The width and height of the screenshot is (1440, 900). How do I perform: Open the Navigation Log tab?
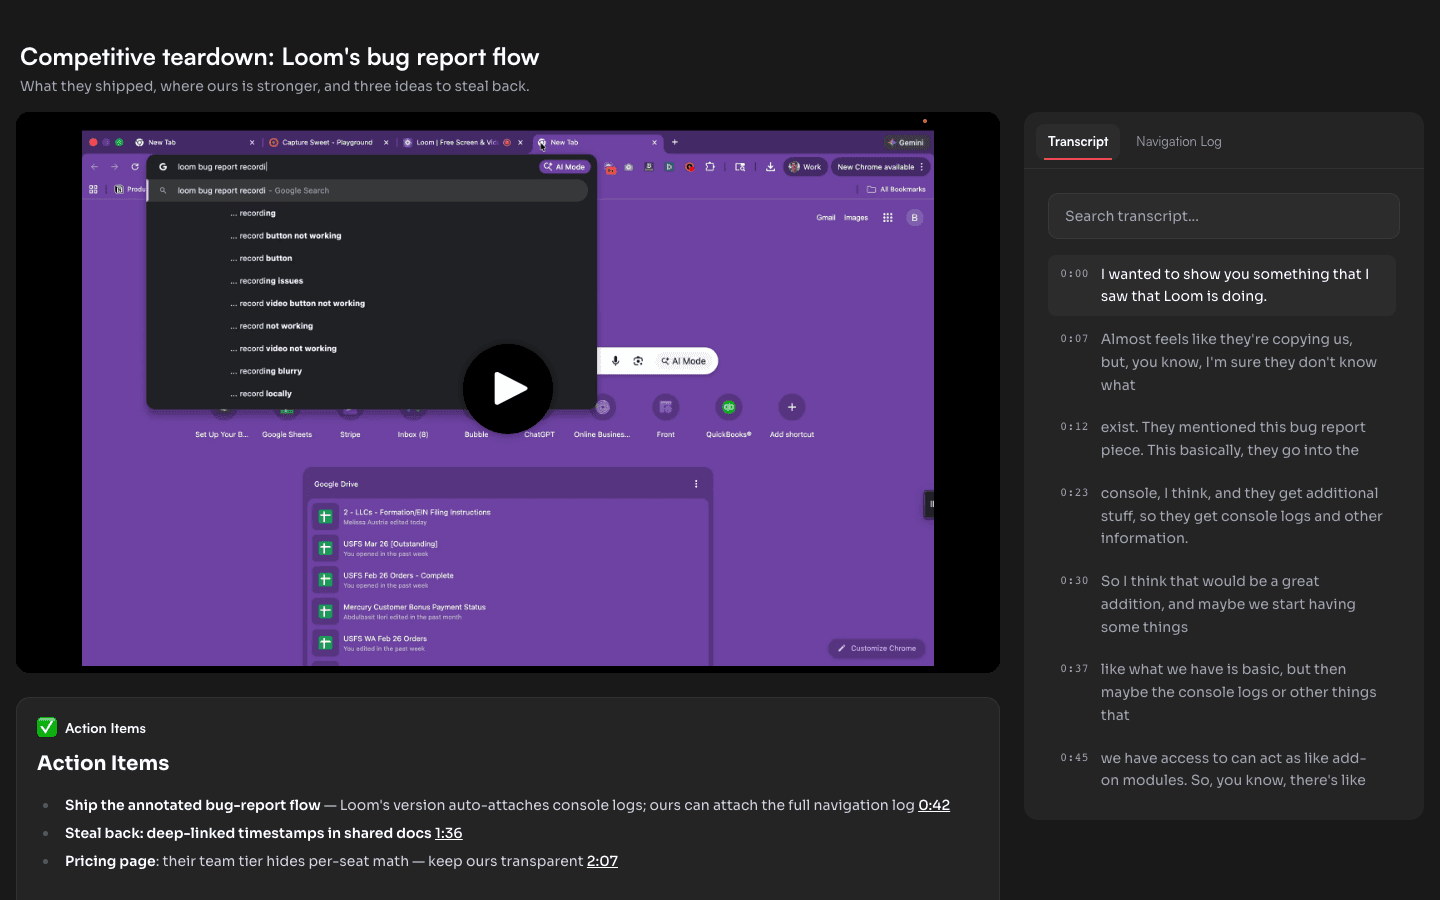point(1178,142)
